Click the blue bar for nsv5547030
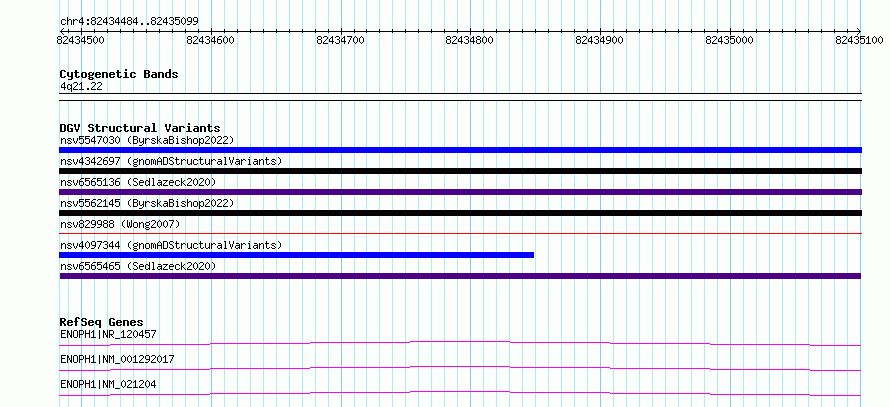This screenshot has width=890, height=407. point(460,150)
